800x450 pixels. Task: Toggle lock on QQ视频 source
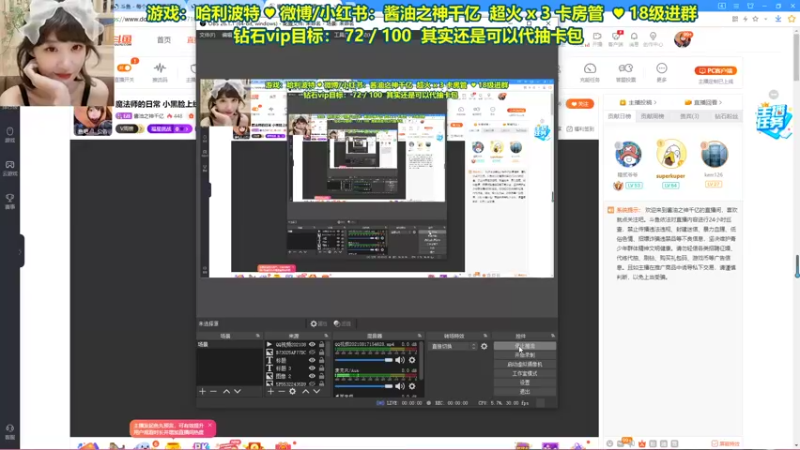(x=321, y=344)
